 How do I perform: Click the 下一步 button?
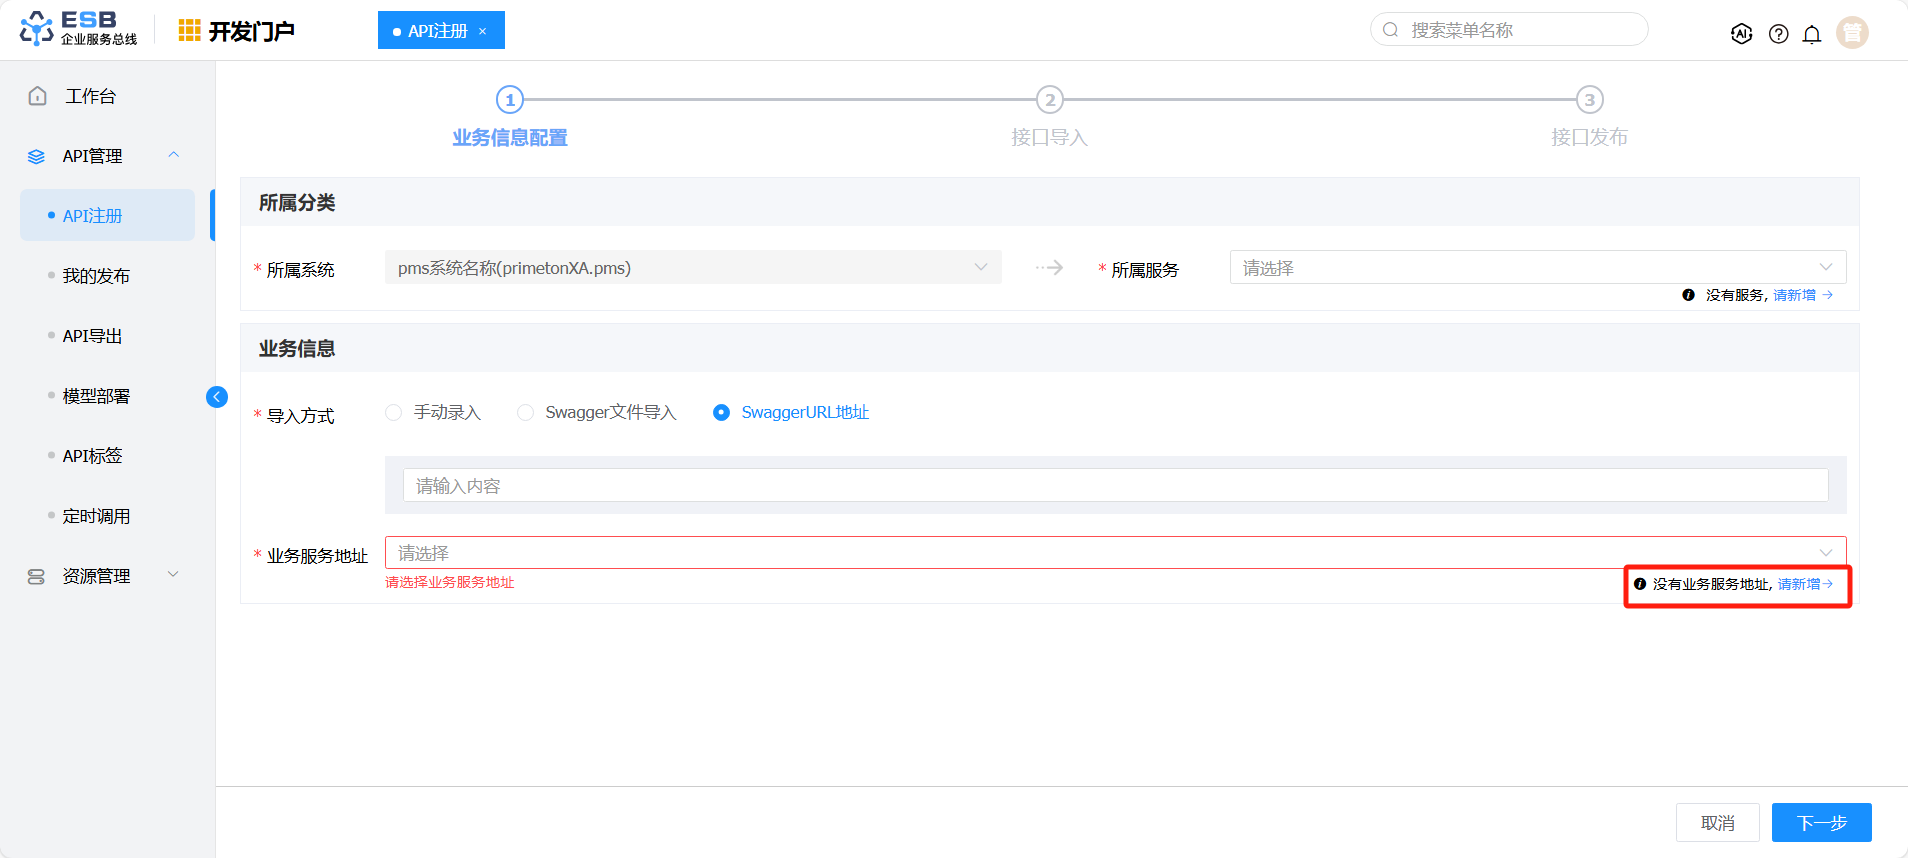(x=1821, y=823)
